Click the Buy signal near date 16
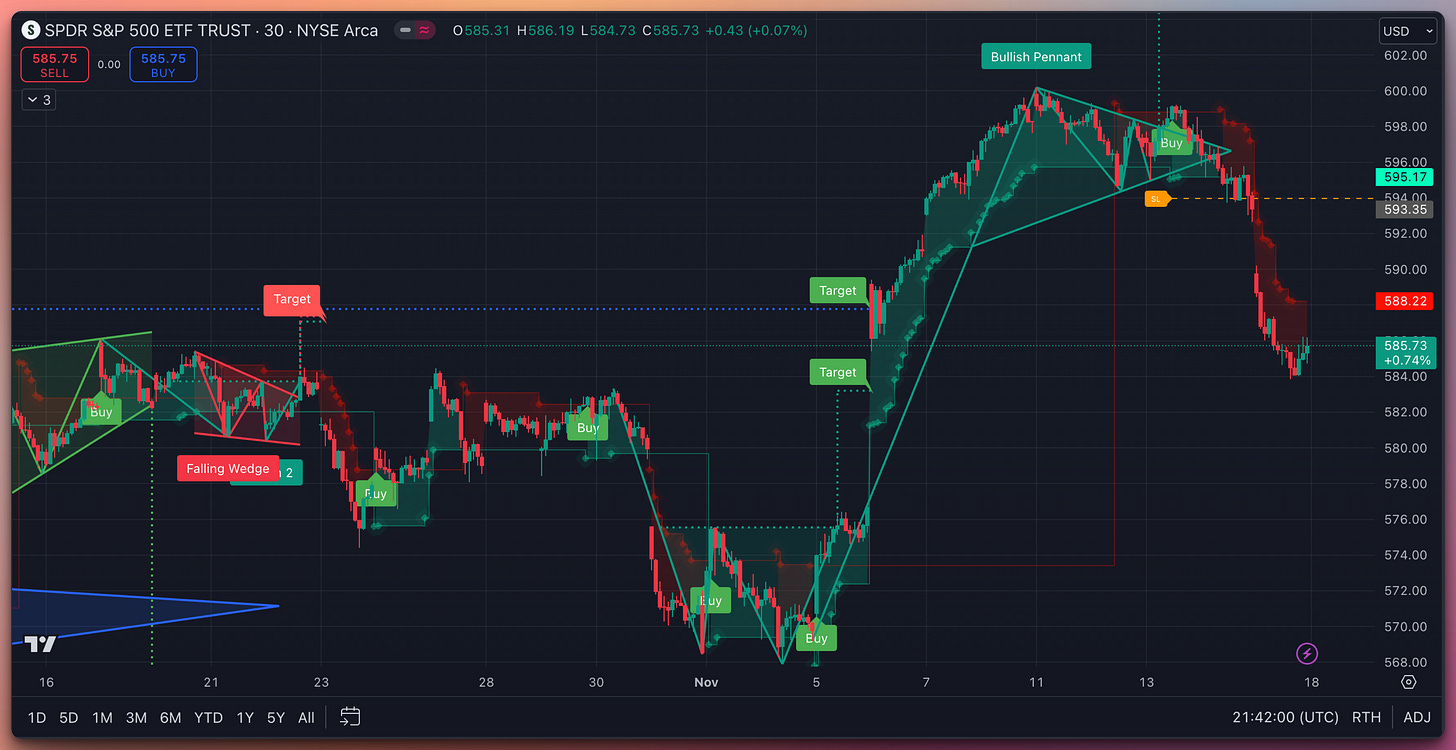Image resolution: width=1456 pixels, height=750 pixels. (x=101, y=411)
